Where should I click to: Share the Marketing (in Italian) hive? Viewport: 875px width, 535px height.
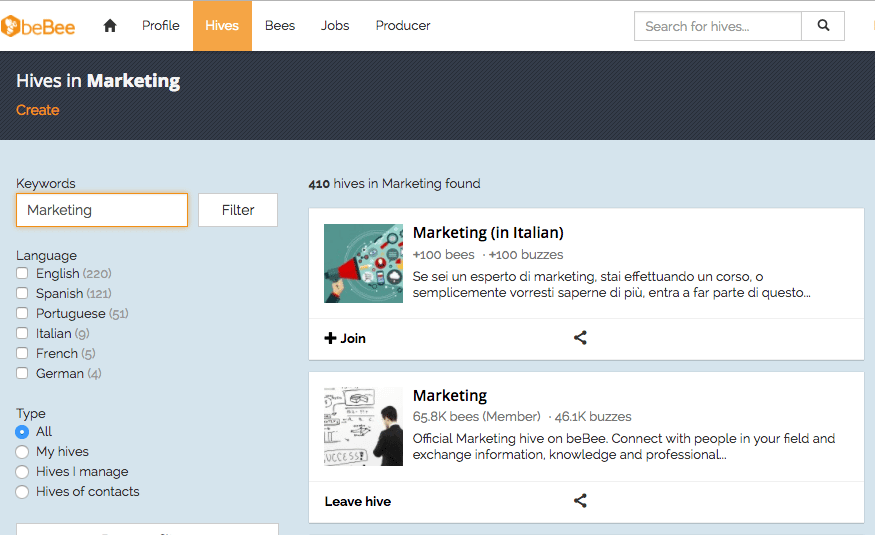click(580, 338)
